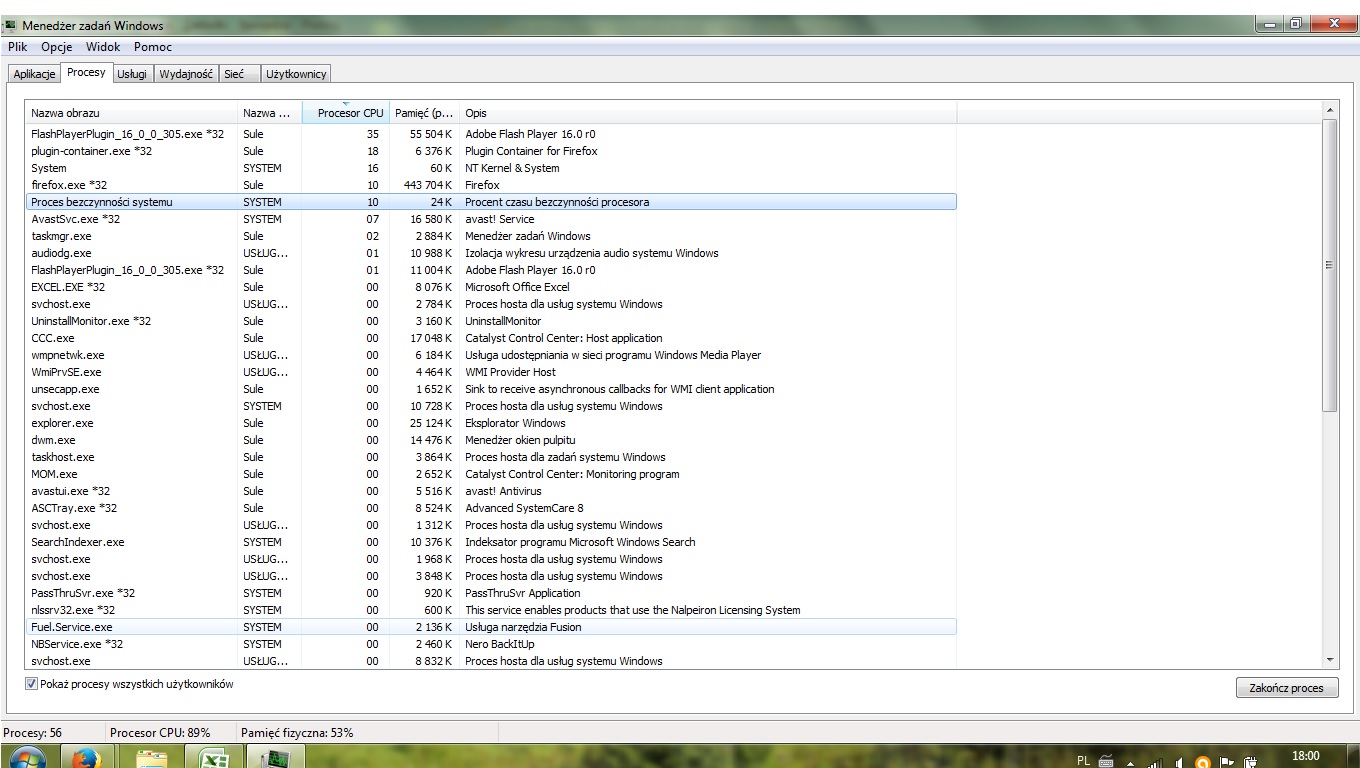Sort by 'Pamięć (p...' column header

[x=425, y=113]
